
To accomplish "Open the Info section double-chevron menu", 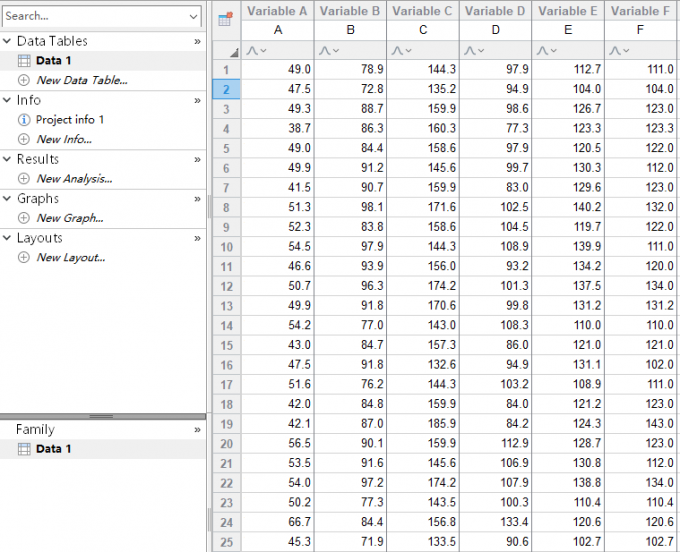I will coord(197,101).
